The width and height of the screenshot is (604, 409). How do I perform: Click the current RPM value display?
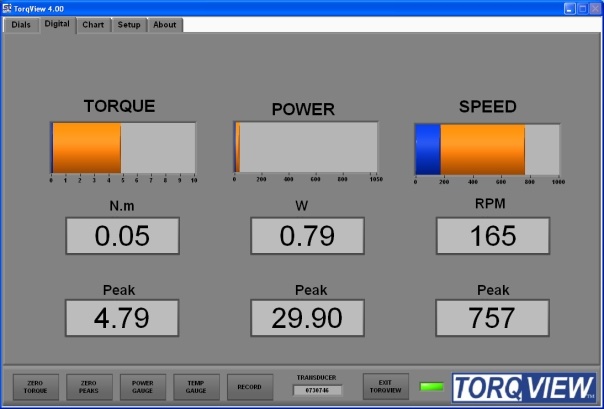point(493,236)
